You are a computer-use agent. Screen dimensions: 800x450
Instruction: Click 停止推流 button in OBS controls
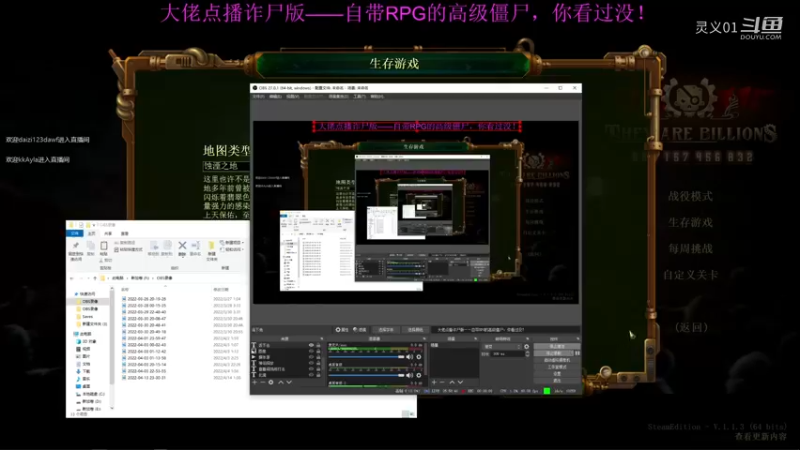557,346
